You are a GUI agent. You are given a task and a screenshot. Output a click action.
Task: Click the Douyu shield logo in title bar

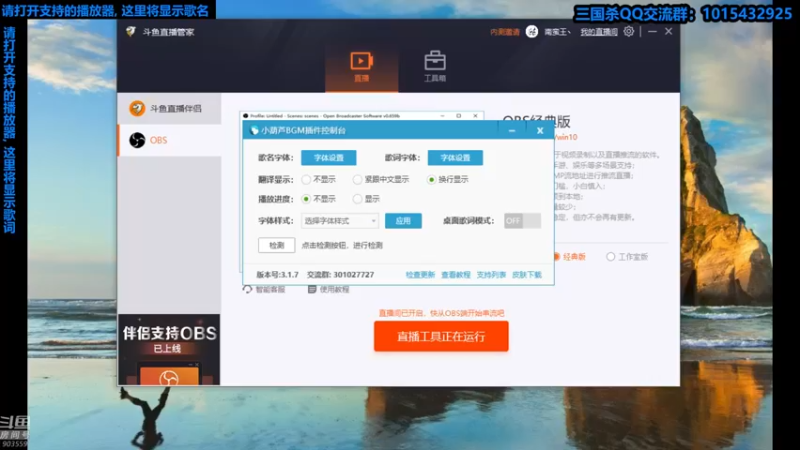(131, 32)
